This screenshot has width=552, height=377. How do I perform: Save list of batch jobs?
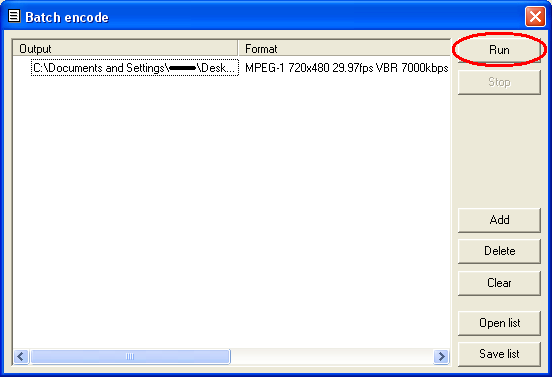tap(499, 354)
